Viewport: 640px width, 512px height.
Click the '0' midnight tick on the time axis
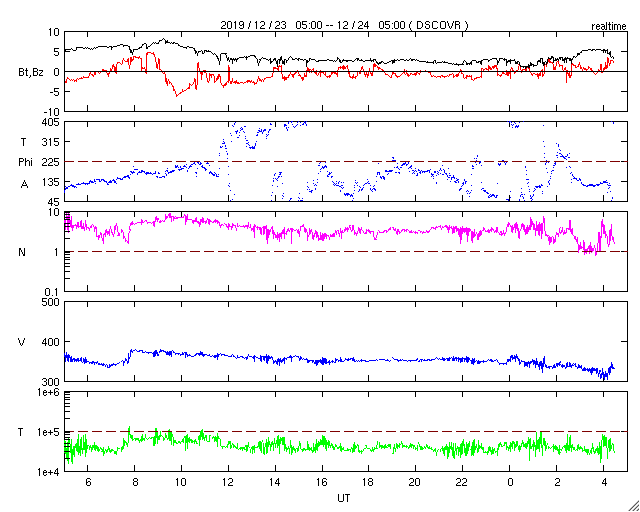point(509,482)
